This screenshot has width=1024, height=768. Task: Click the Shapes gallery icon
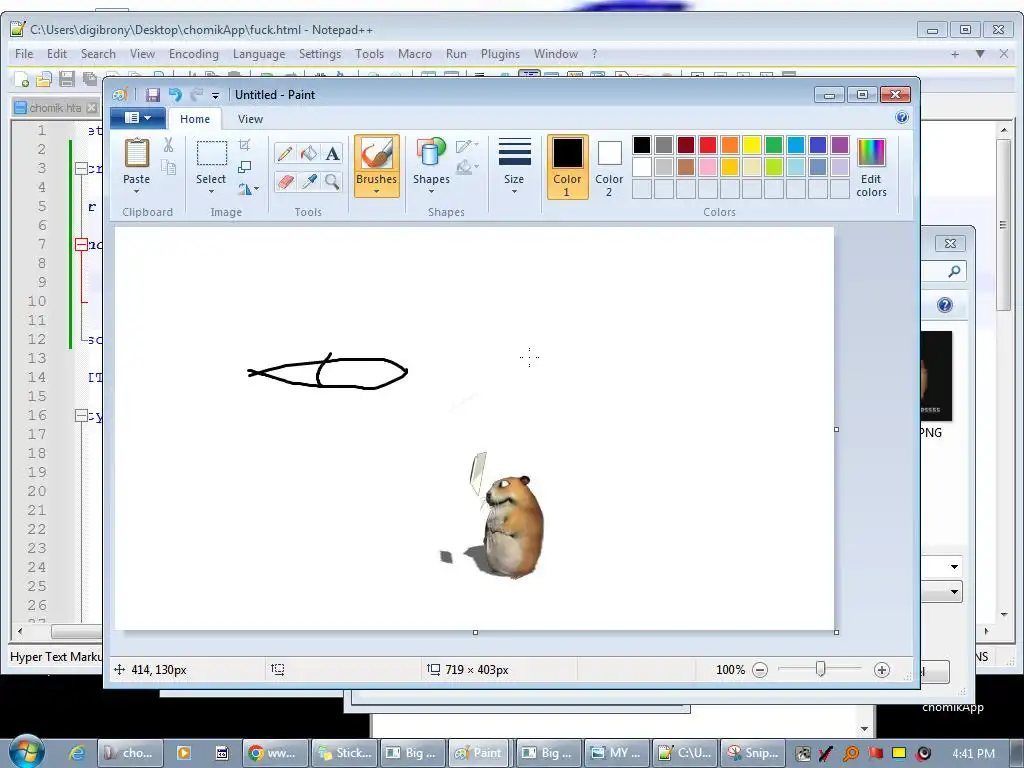click(x=431, y=154)
